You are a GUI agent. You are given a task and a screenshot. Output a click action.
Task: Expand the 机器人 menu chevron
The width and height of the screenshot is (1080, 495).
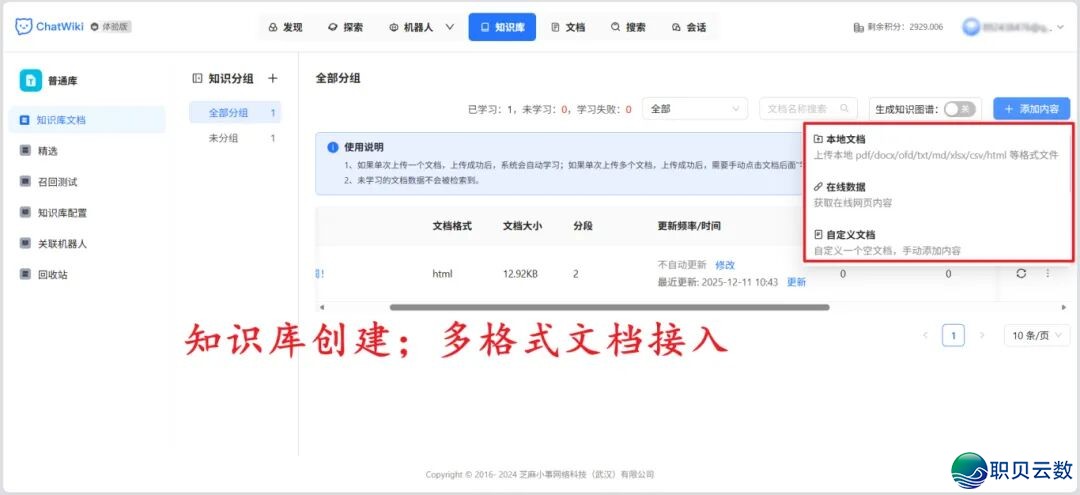(450, 28)
